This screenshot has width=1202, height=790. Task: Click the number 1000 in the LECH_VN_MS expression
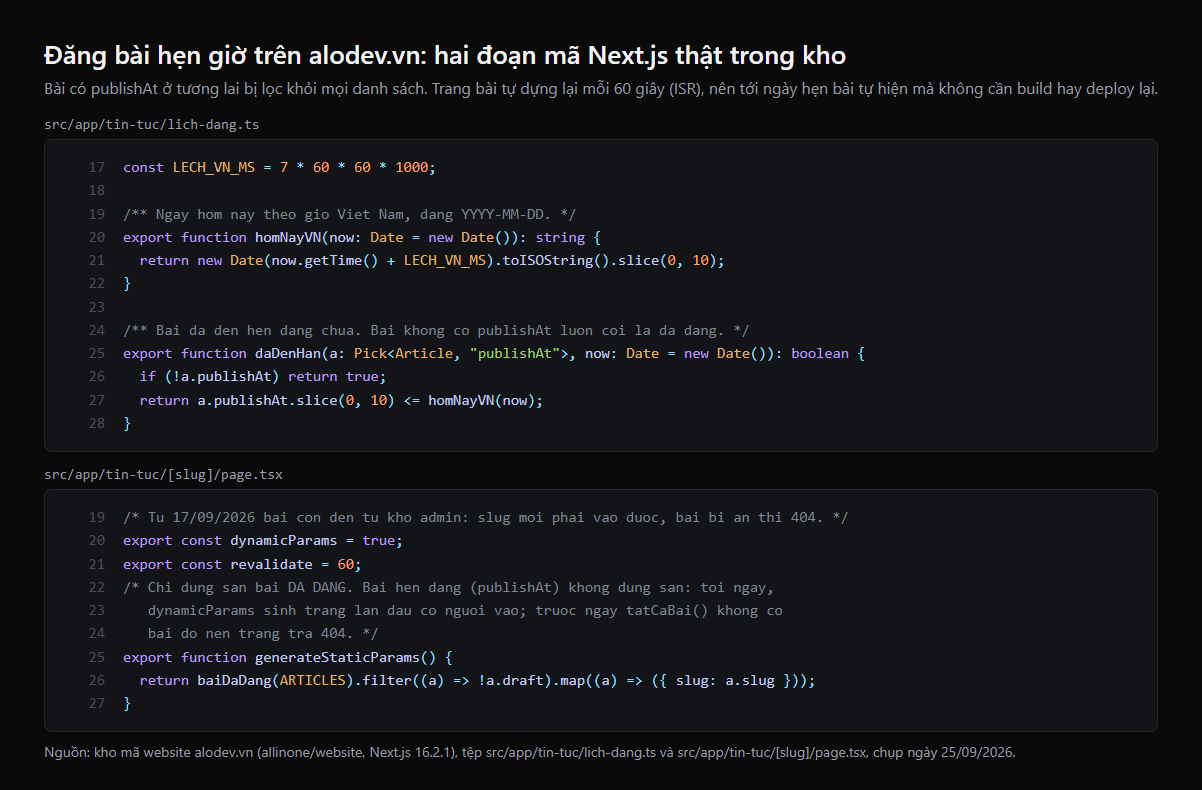[x=412, y=167]
